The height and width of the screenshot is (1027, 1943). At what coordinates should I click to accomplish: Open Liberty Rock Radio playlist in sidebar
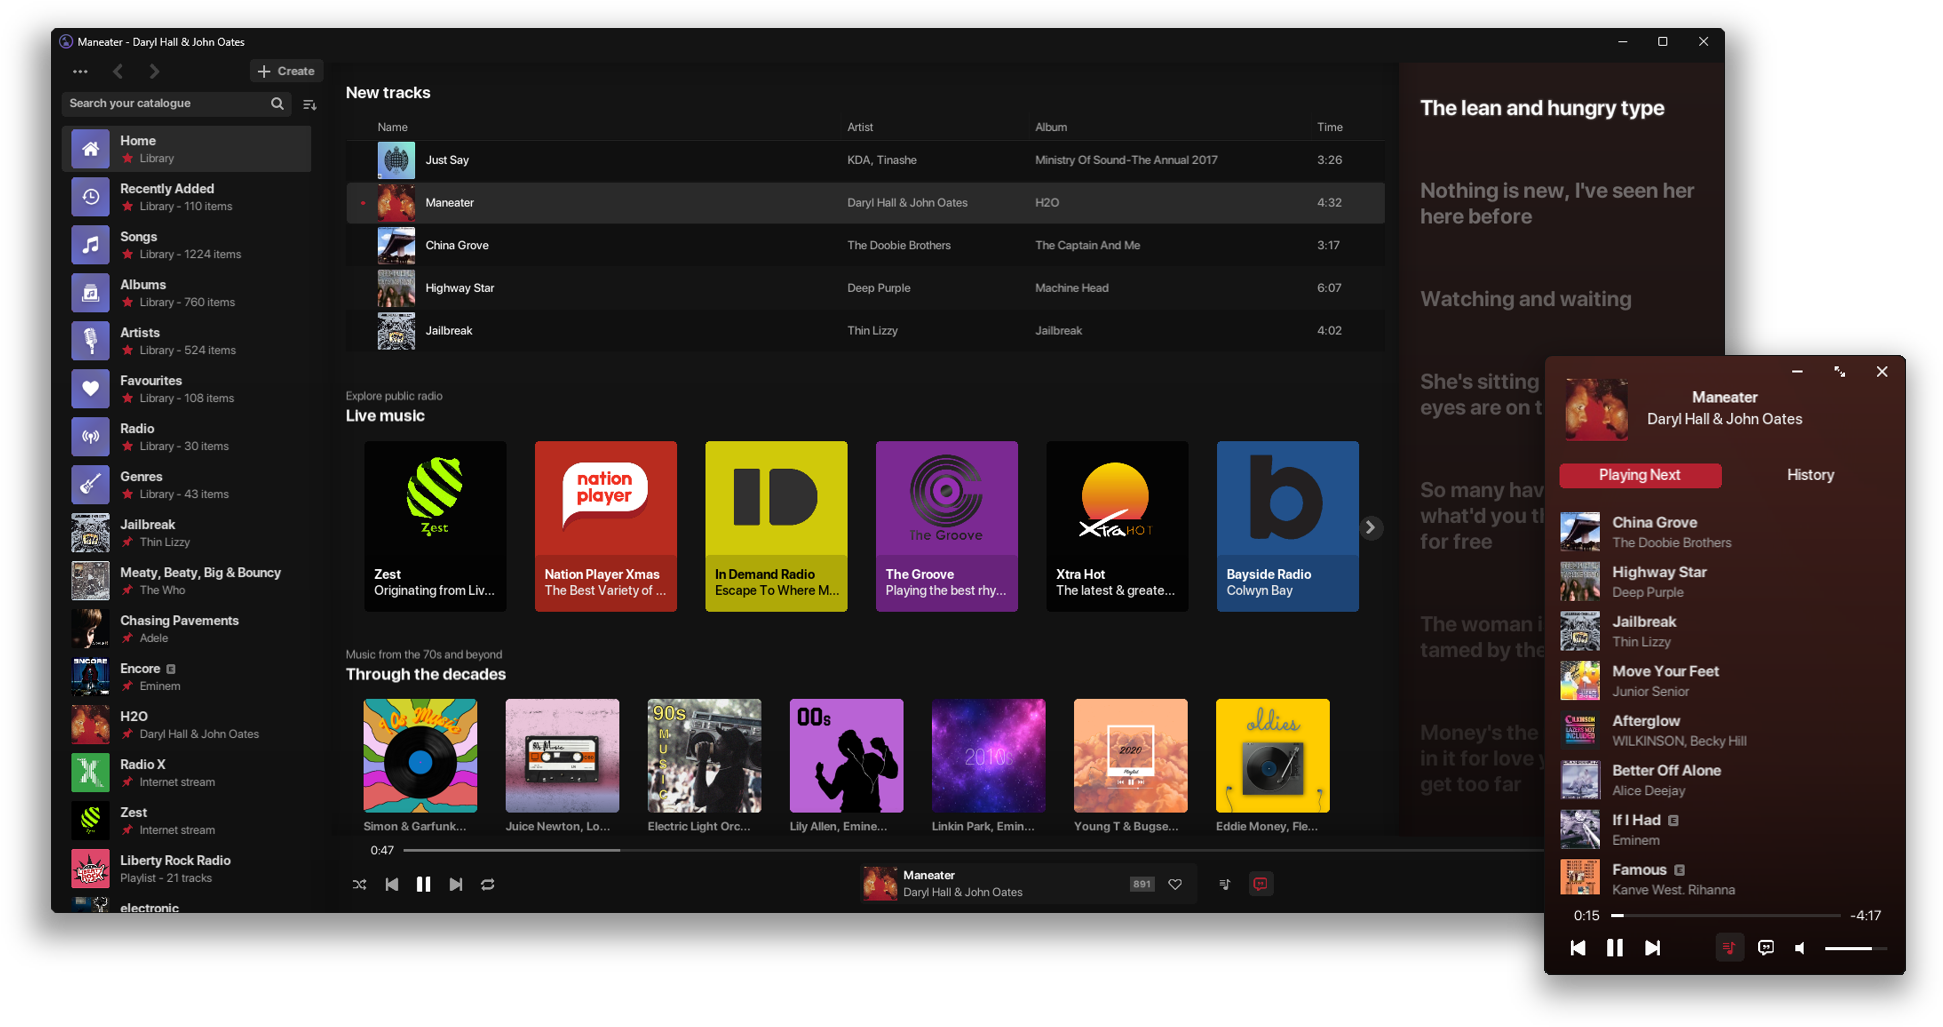click(x=186, y=869)
